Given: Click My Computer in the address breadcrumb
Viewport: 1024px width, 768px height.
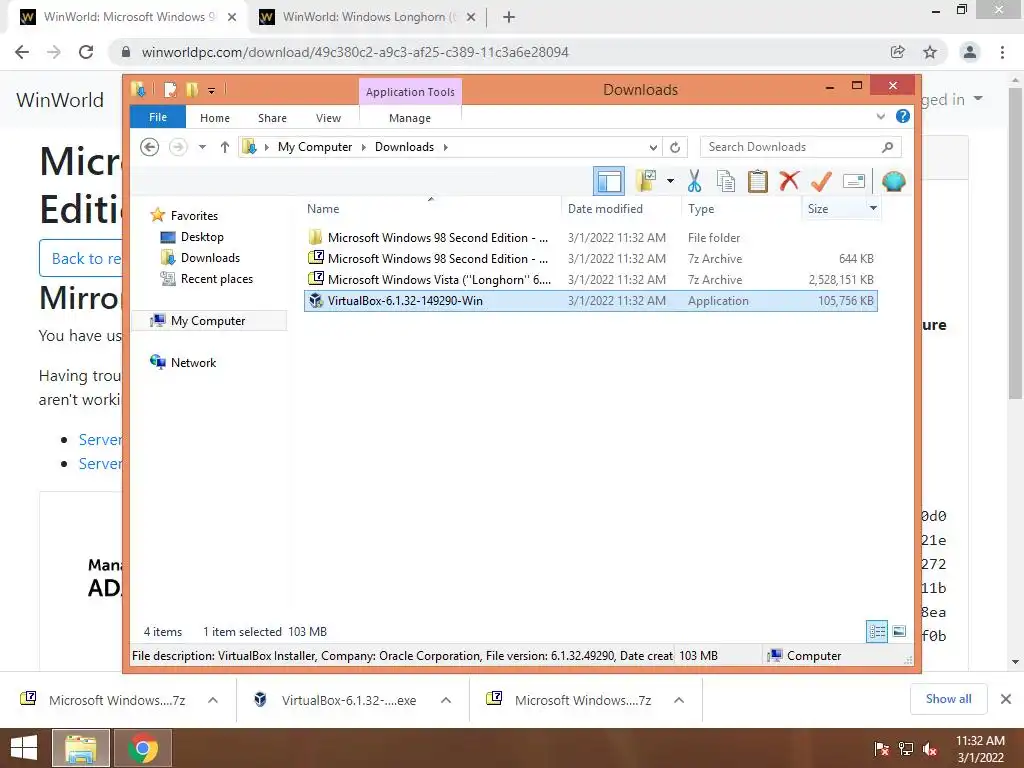Looking at the screenshot, I should pyautogui.click(x=315, y=147).
